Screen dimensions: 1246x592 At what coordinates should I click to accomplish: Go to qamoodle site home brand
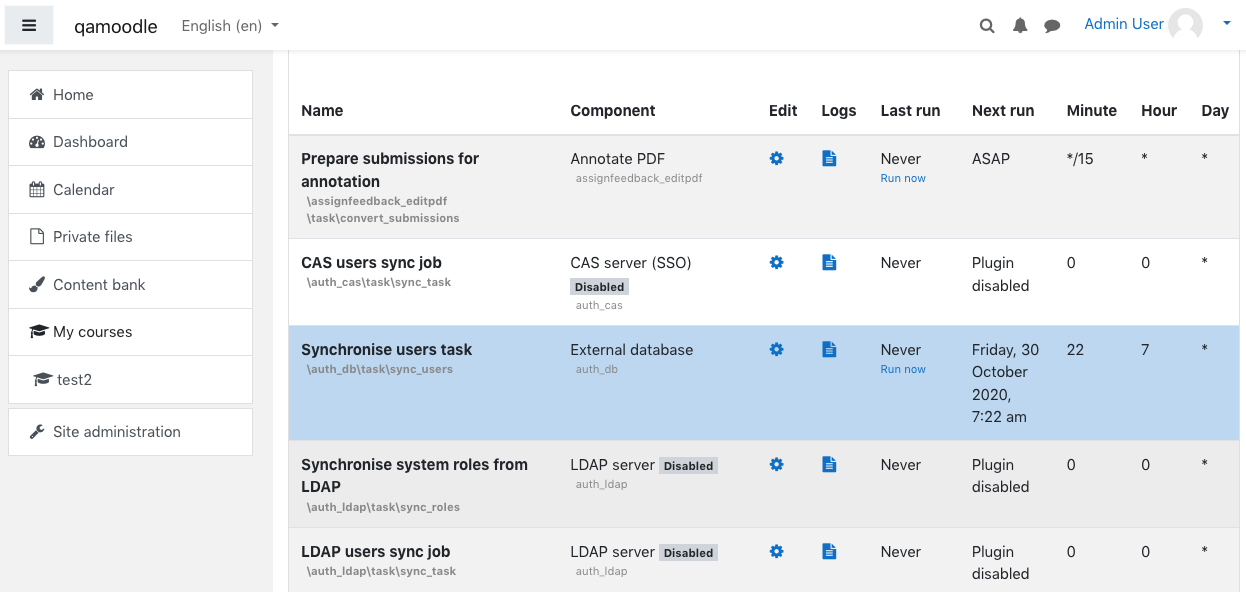tap(116, 26)
